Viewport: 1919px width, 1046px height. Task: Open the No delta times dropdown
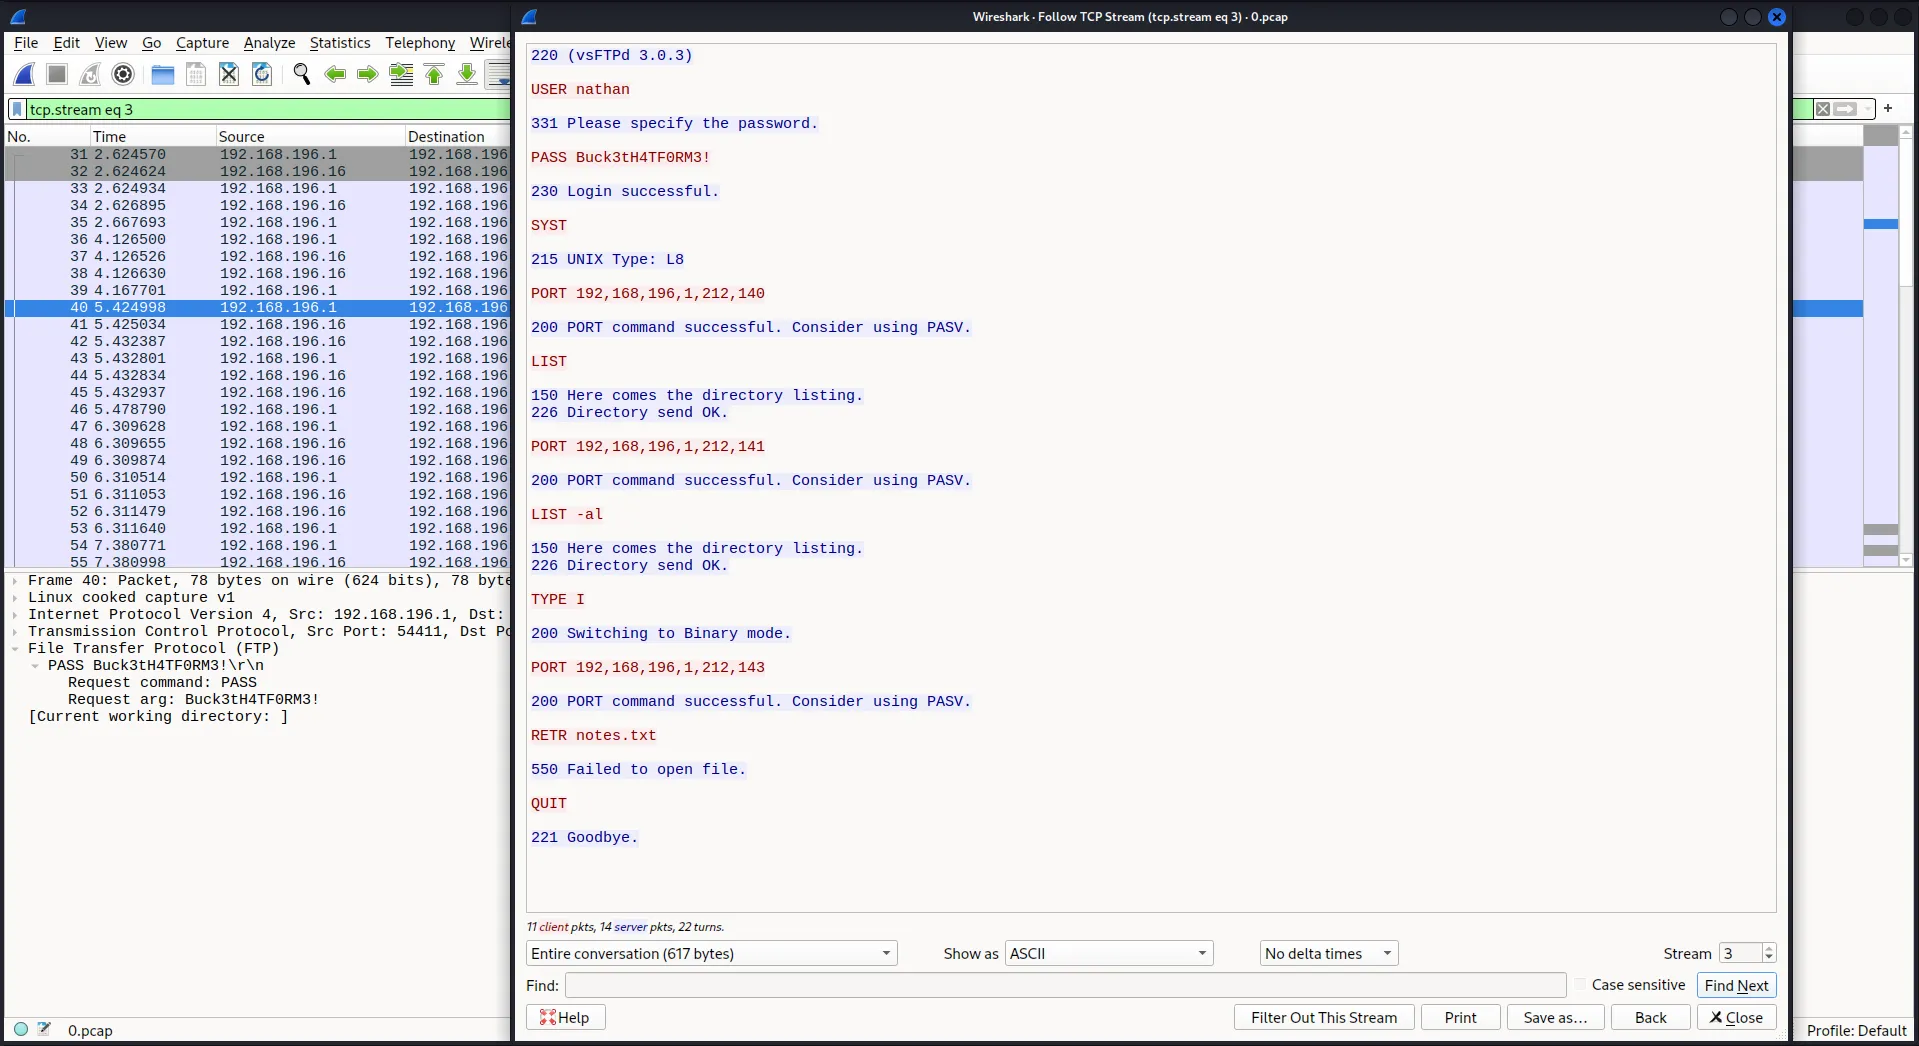pos(1328,954)
